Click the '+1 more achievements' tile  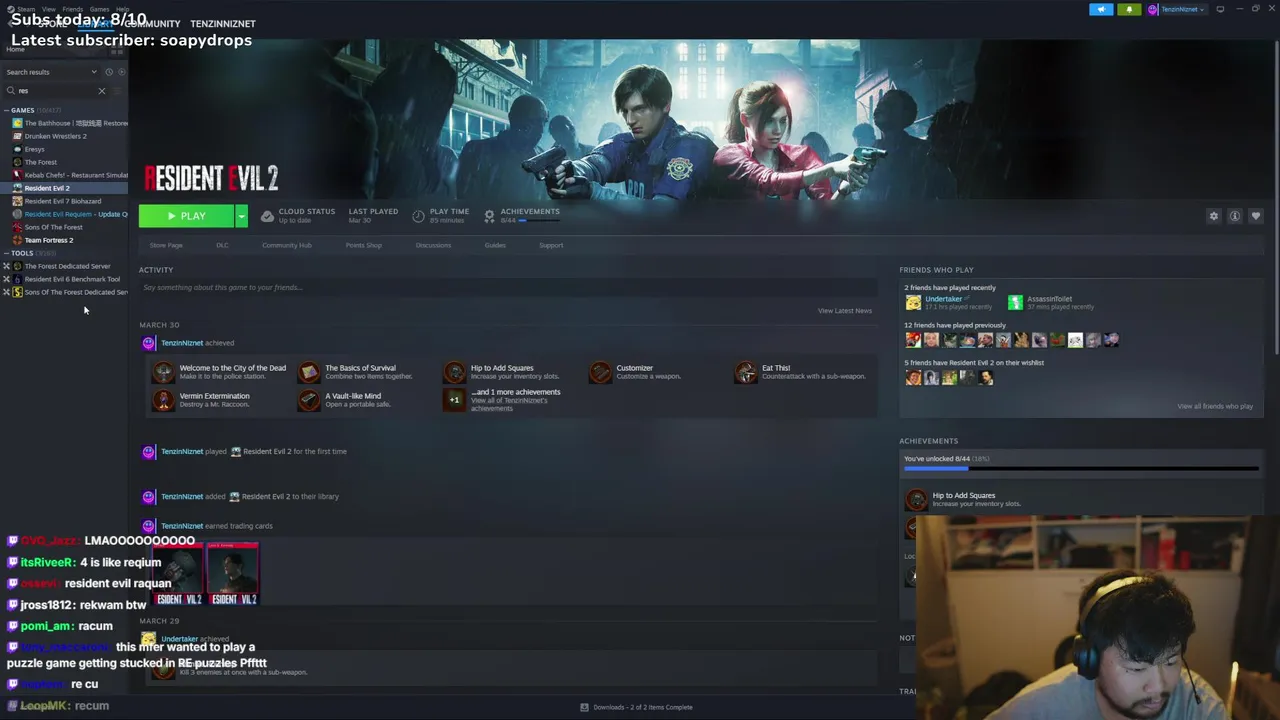coord(455,400)
